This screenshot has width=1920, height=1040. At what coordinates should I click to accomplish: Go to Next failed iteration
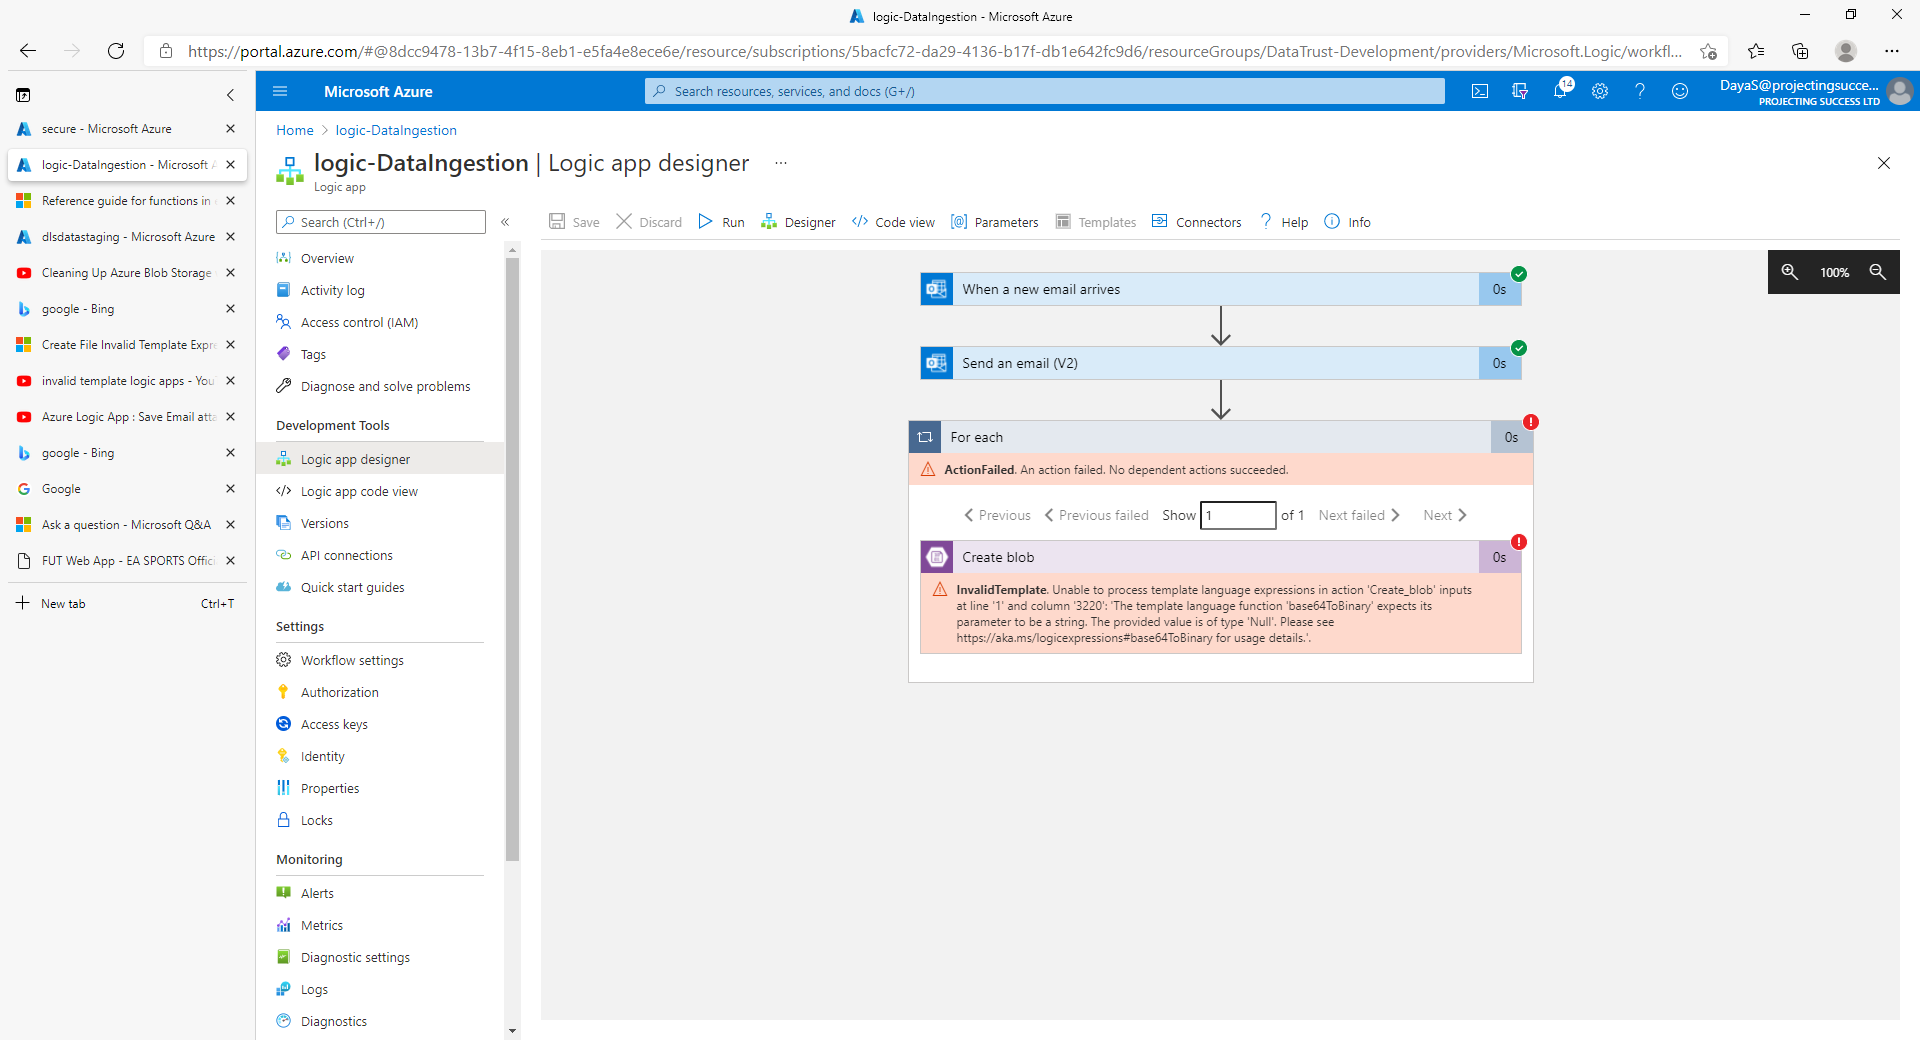click(1359, 515)
